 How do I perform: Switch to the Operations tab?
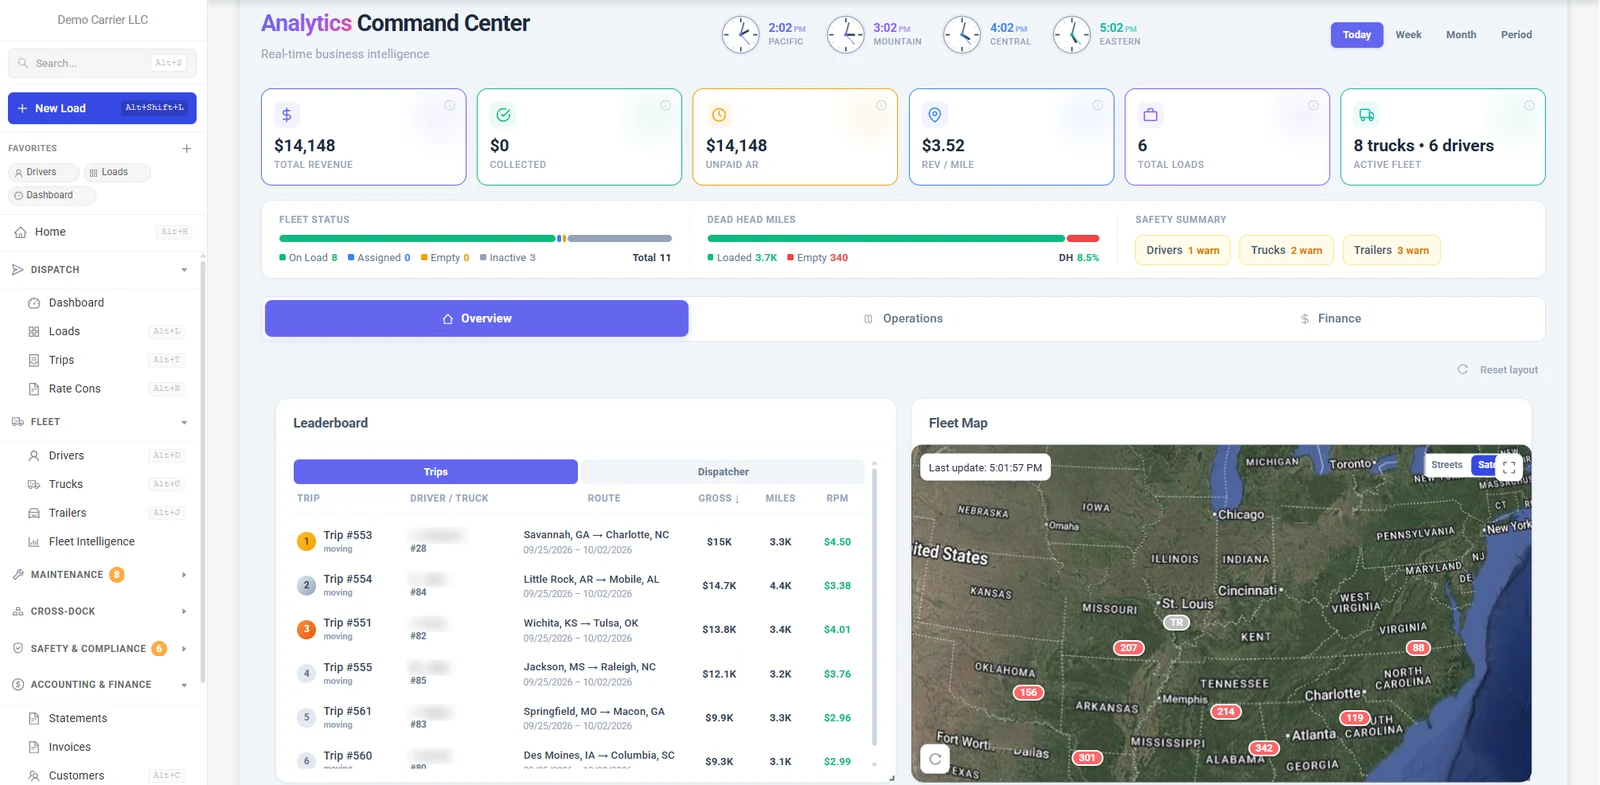[x=903, y=319]
